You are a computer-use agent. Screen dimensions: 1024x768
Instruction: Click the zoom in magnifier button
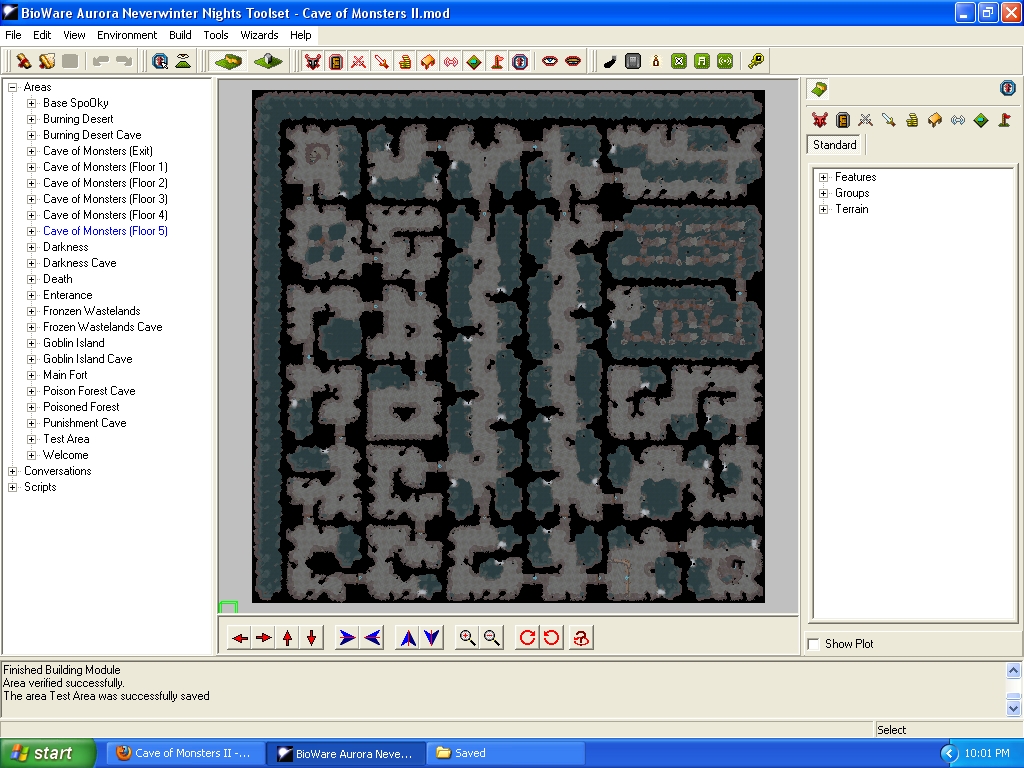point(467,638)
